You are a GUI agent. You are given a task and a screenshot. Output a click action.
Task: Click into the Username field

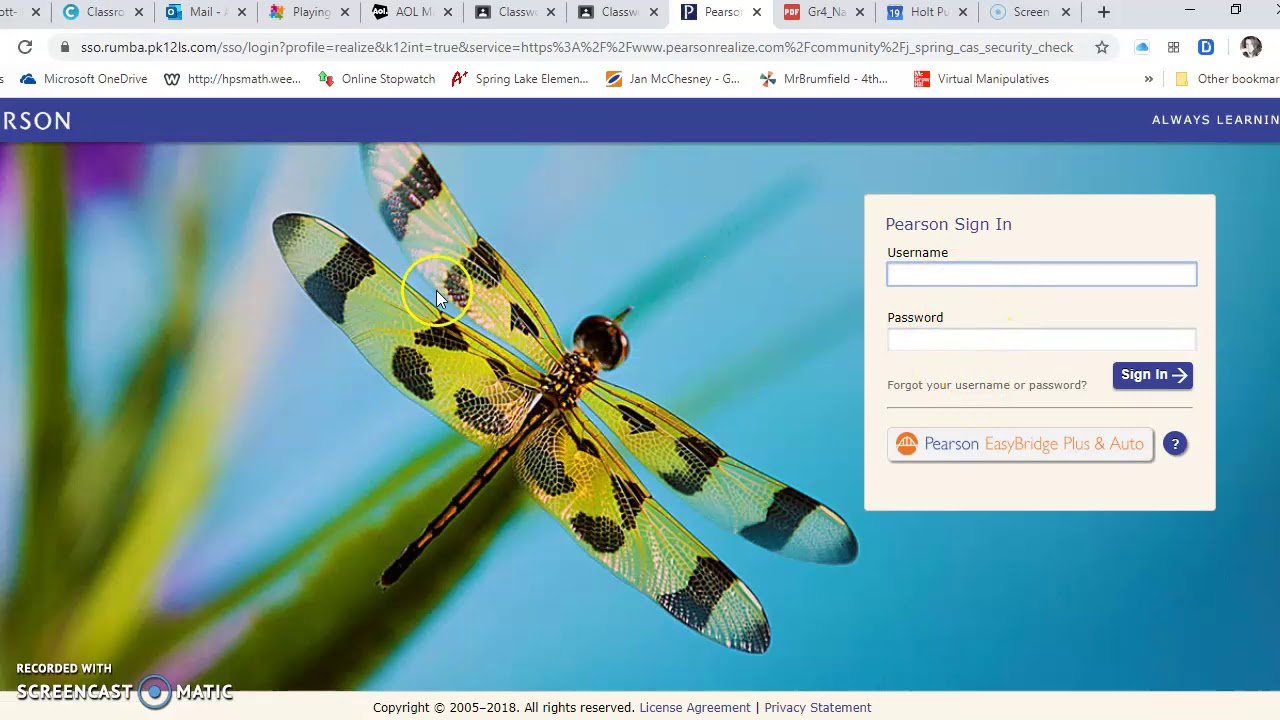pos(1041,274)
